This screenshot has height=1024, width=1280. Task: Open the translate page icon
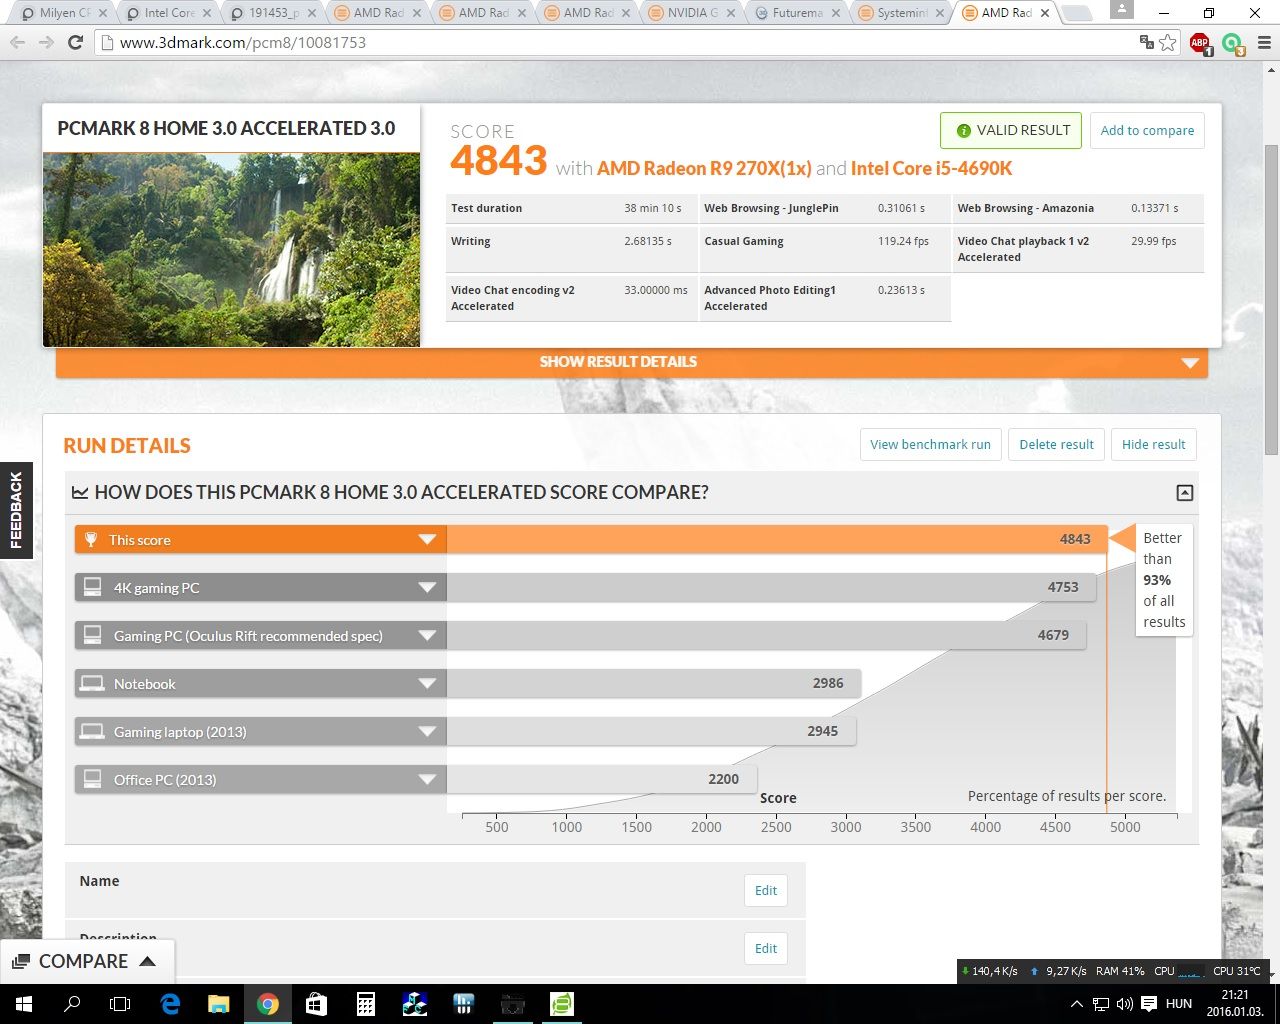click(x=1147, y=43)
